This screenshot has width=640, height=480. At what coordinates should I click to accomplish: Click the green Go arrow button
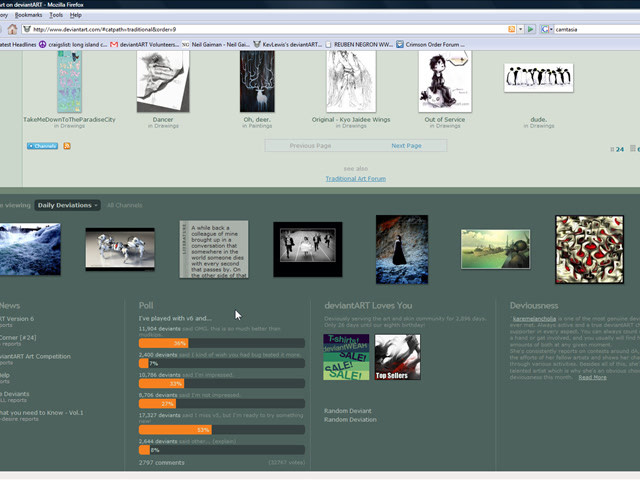point(530,29)
